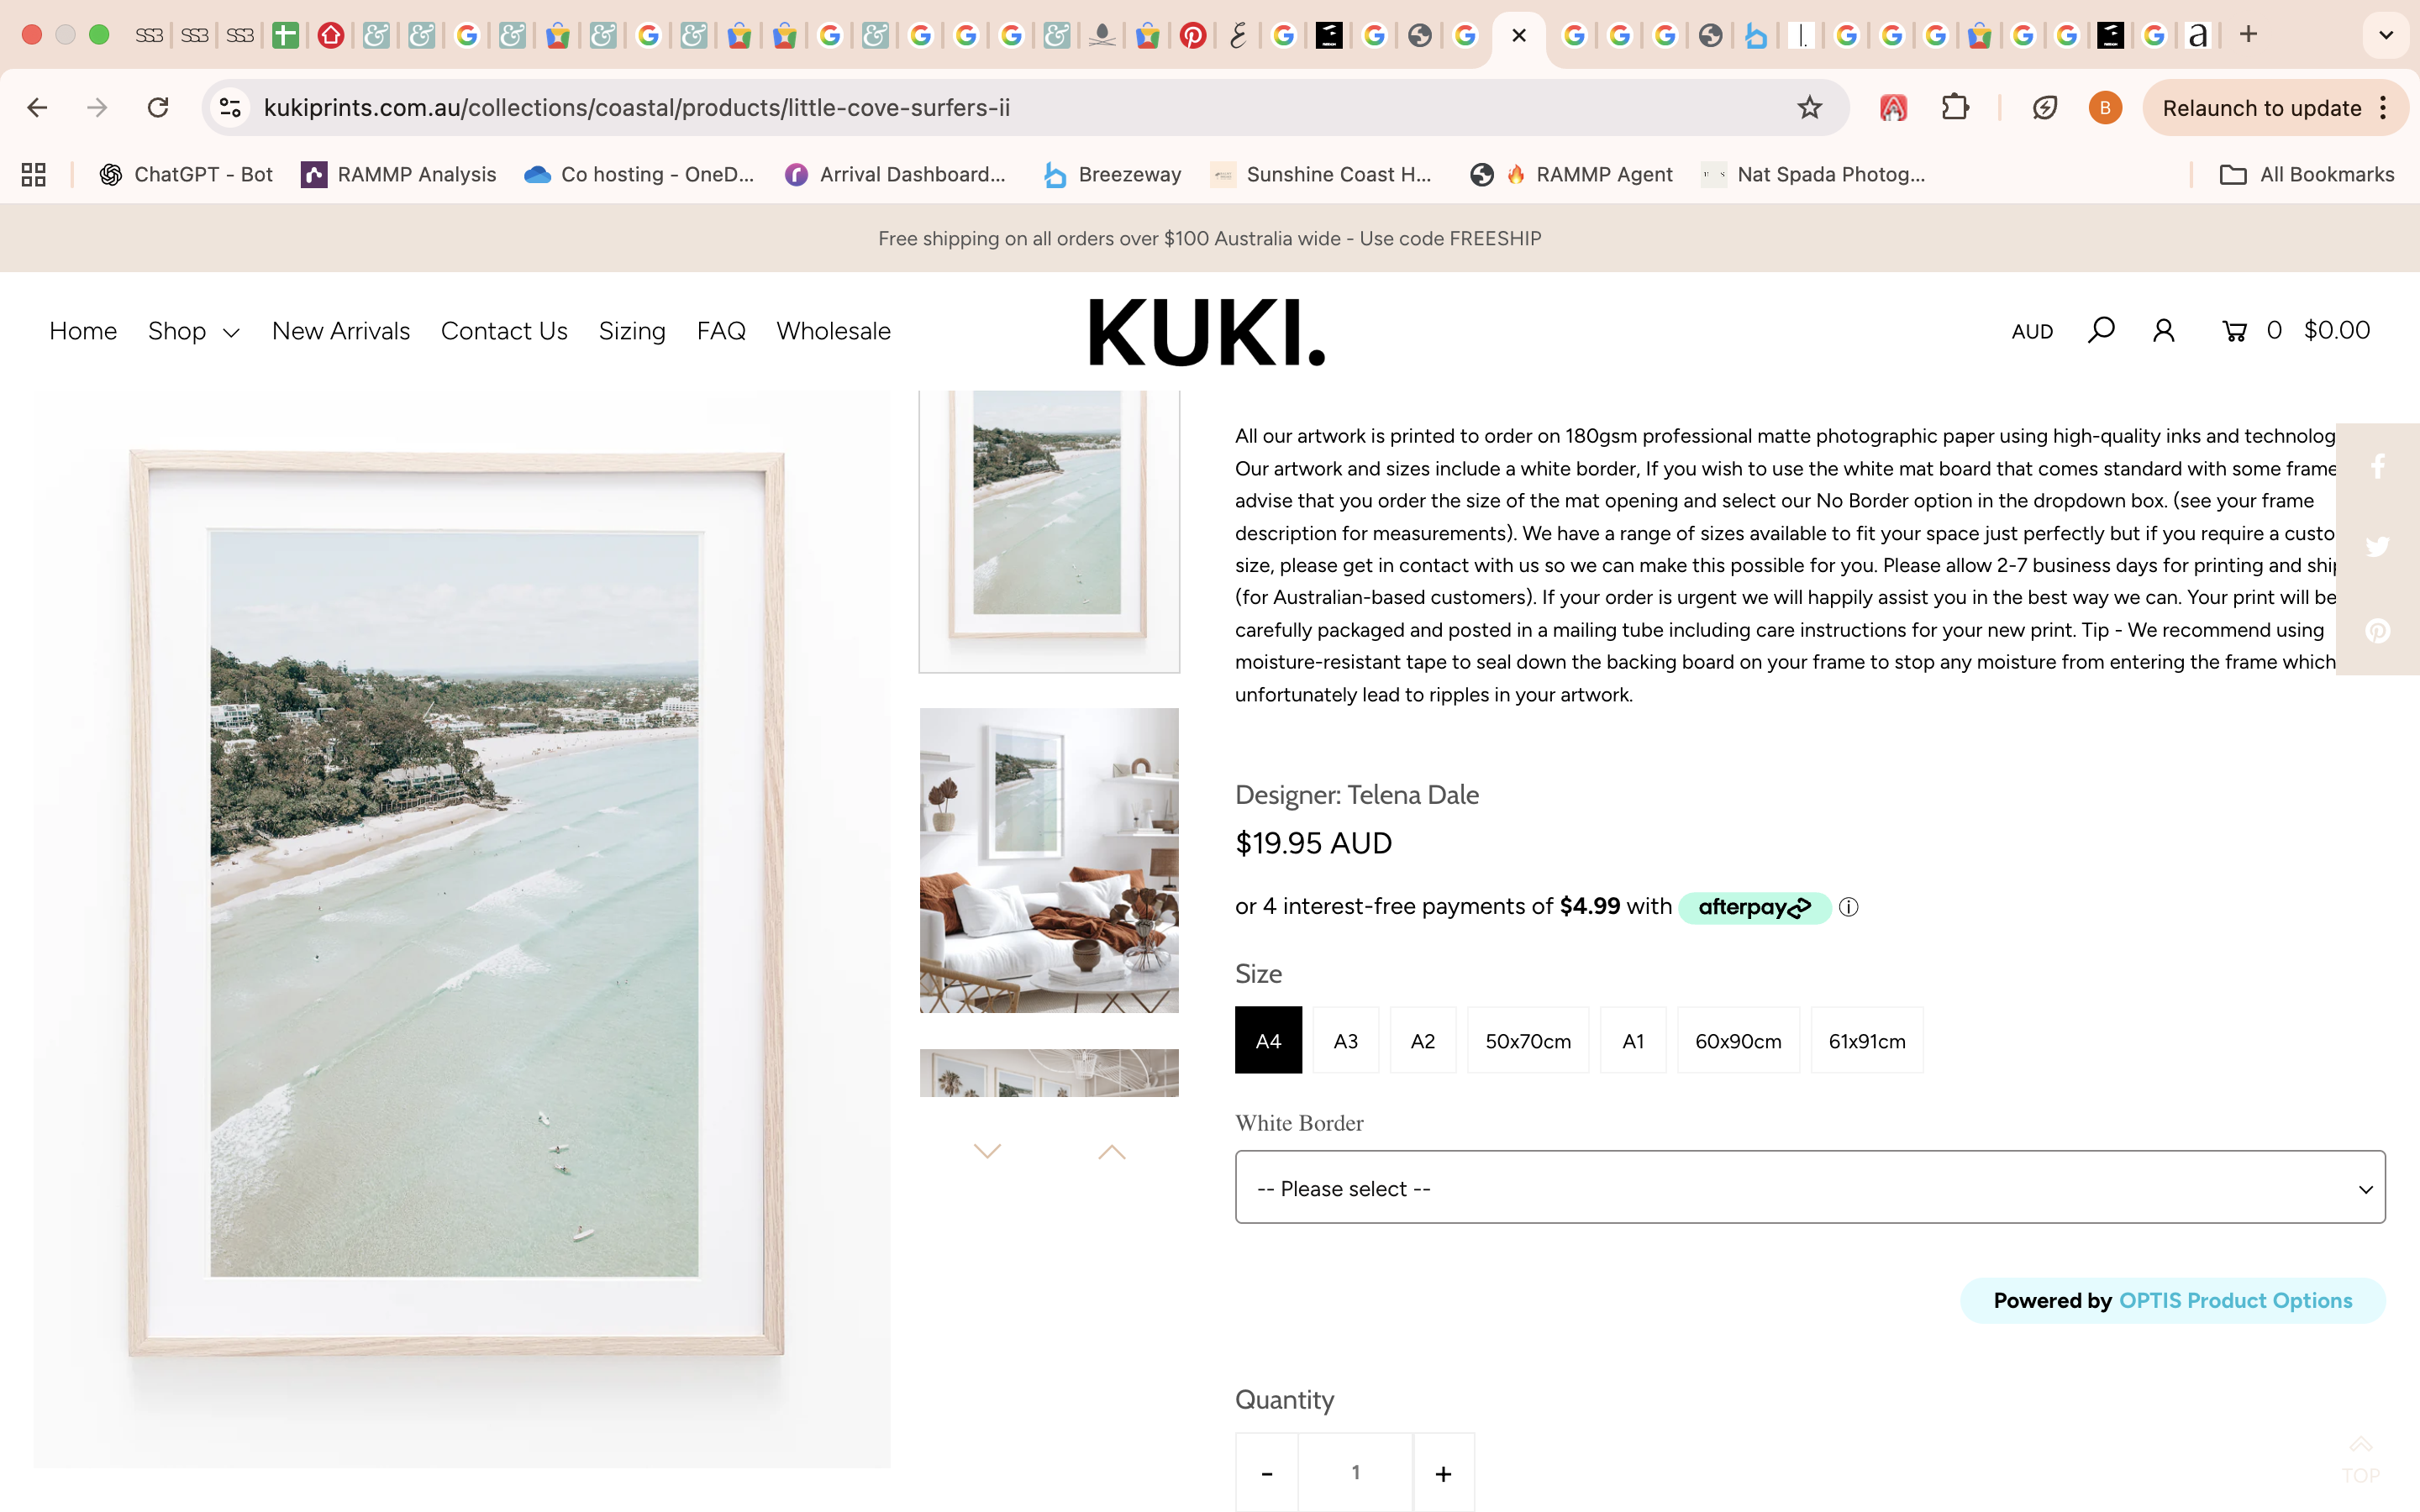Bookmark page with the star icon
The image size is (2420, 1512).
click(1809, 108)
